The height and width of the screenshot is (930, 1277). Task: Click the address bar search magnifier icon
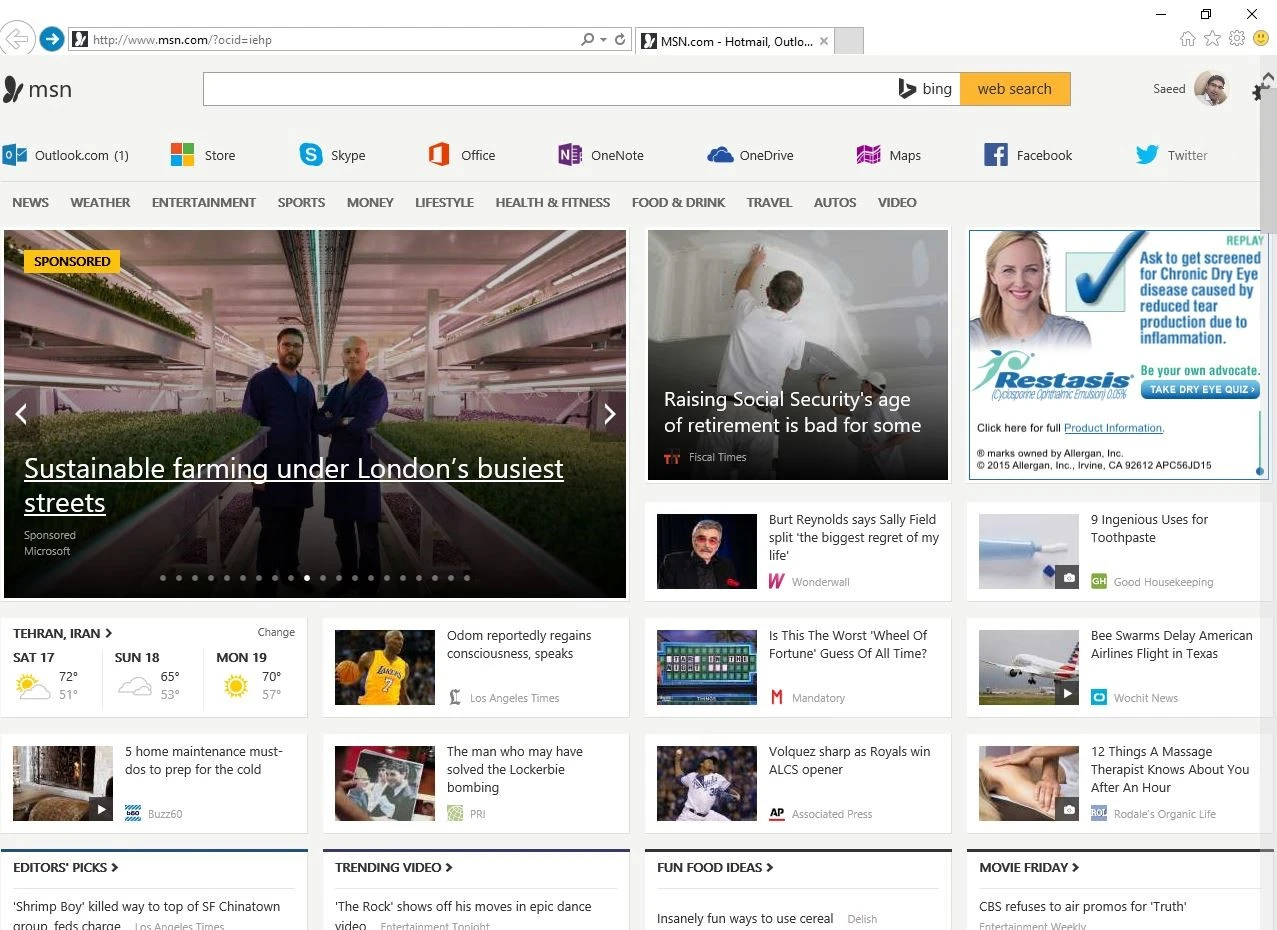point(587,40)
